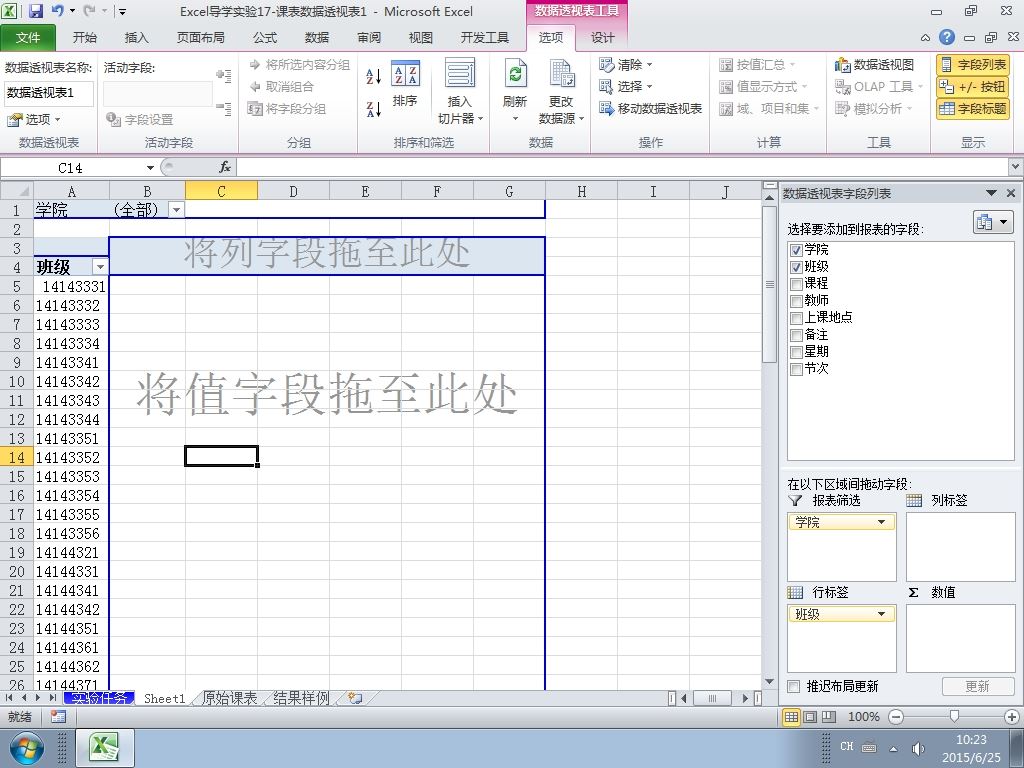This screenshot has width=1024, height=768.
Task: Open 学院 field dropdown in 报表筛选 area
Action: point(881,522)
